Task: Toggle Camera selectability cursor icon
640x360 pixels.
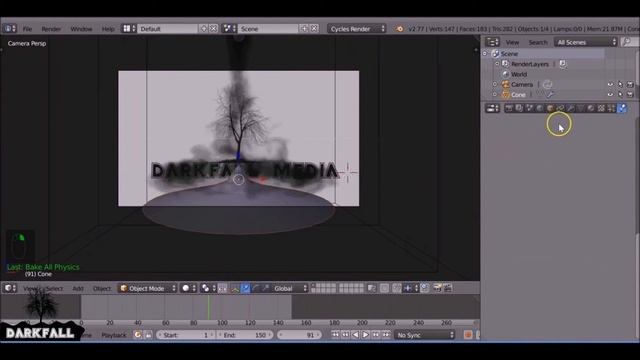Action: 620,84
